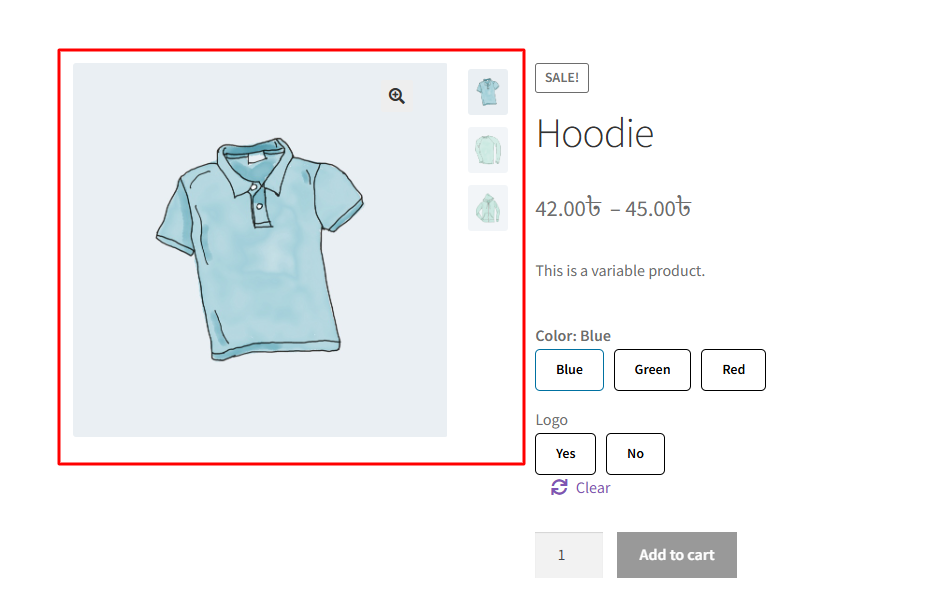Click the 'Color: Blue' label
Viewport: 943px width, 601px height.
[573, 336]
